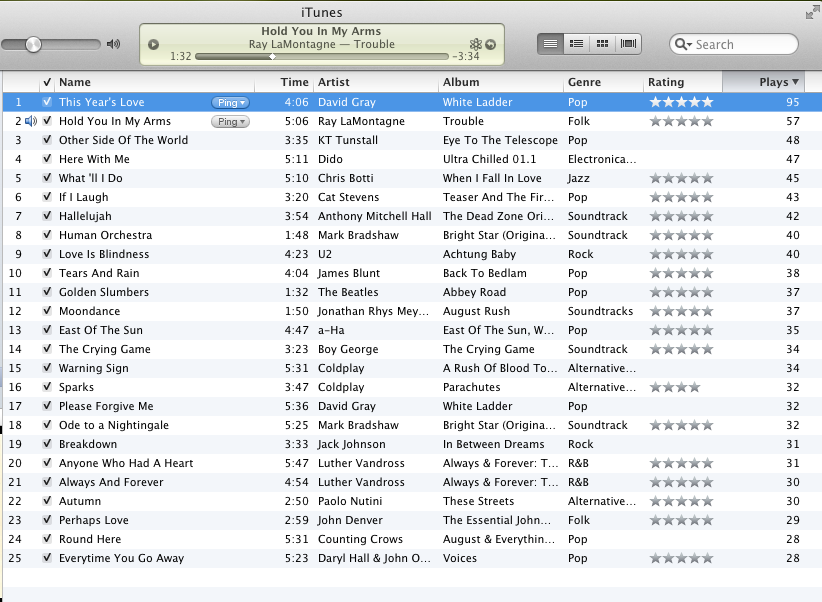Click the song title in the now-playing display
Viewport: 822px width, 602px height.
[321, 31]
